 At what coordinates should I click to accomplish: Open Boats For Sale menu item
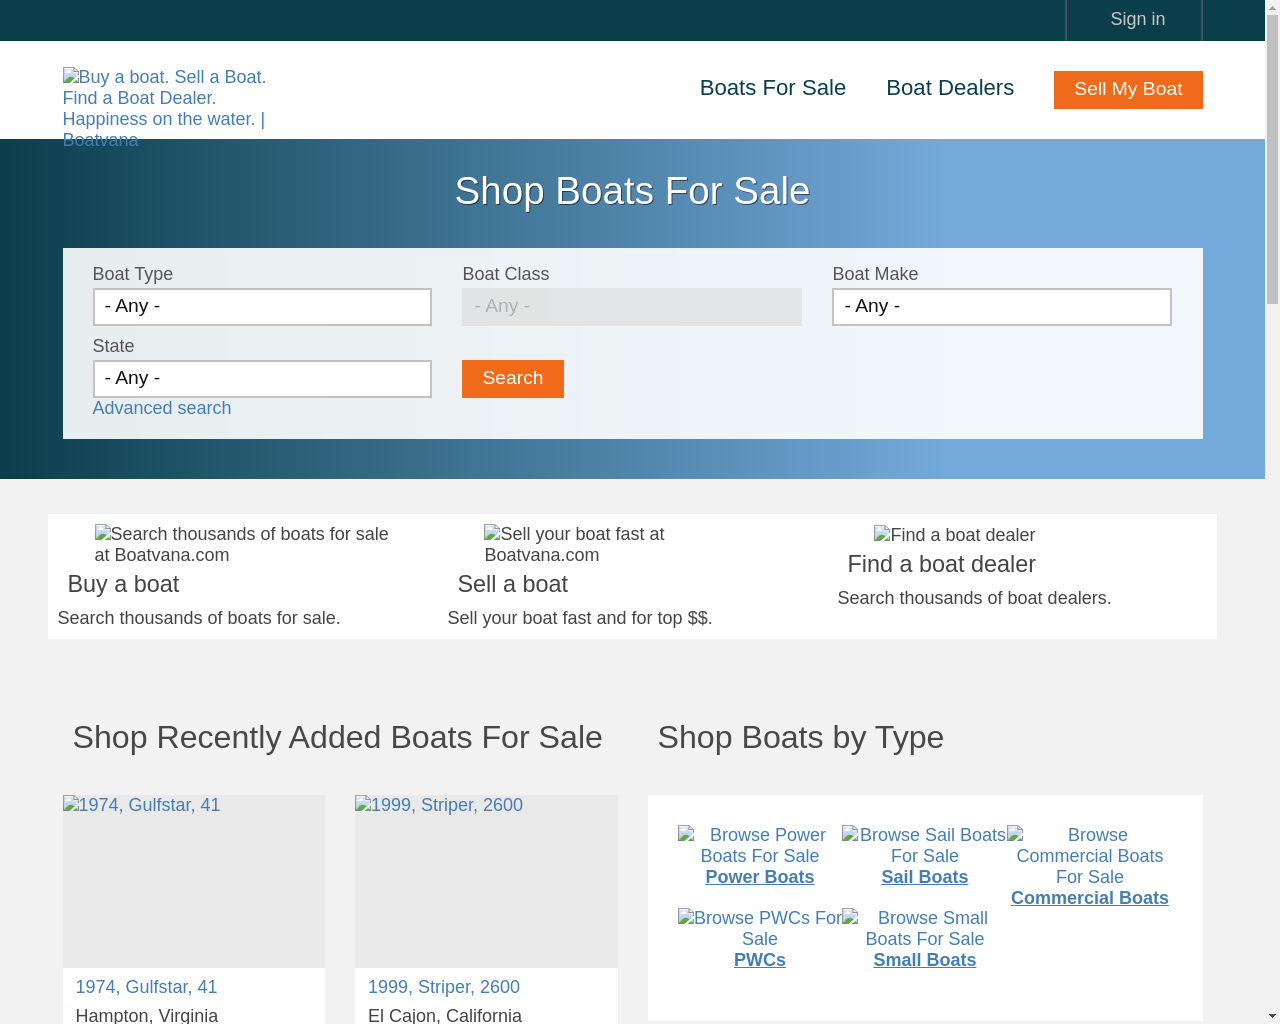773,88
